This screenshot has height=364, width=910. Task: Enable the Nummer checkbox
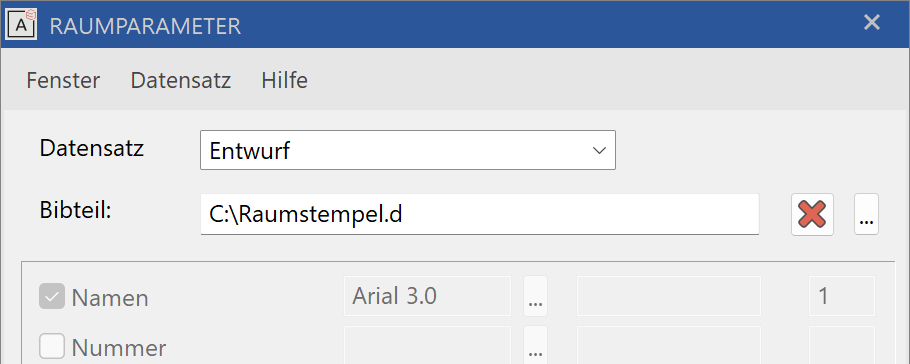point(52,347)
